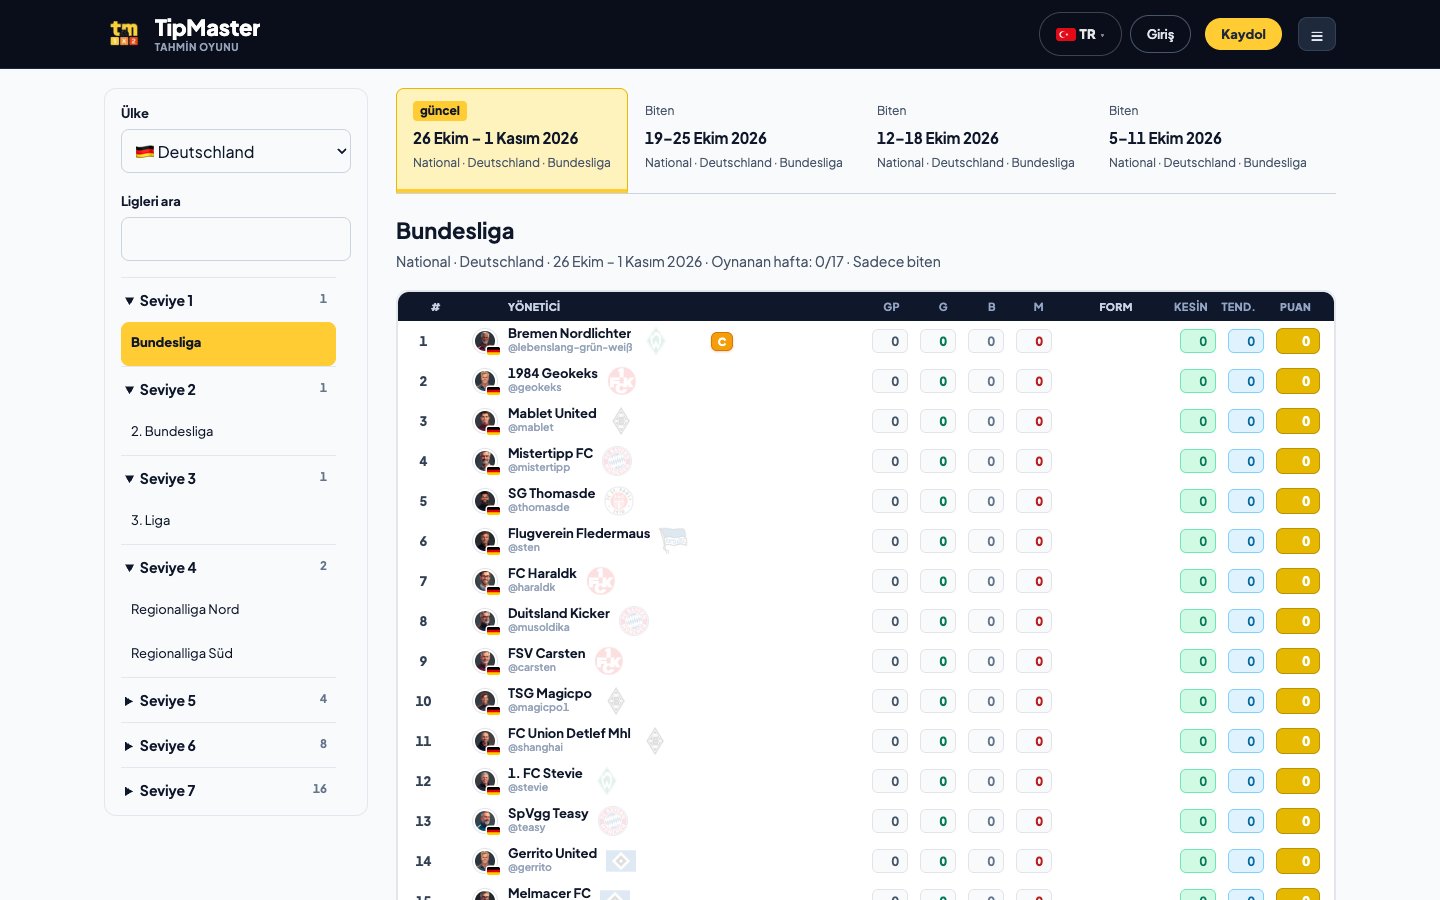Expand the Seviye 5 section
Screen dimensions: 1440x900
click(228, 700)
